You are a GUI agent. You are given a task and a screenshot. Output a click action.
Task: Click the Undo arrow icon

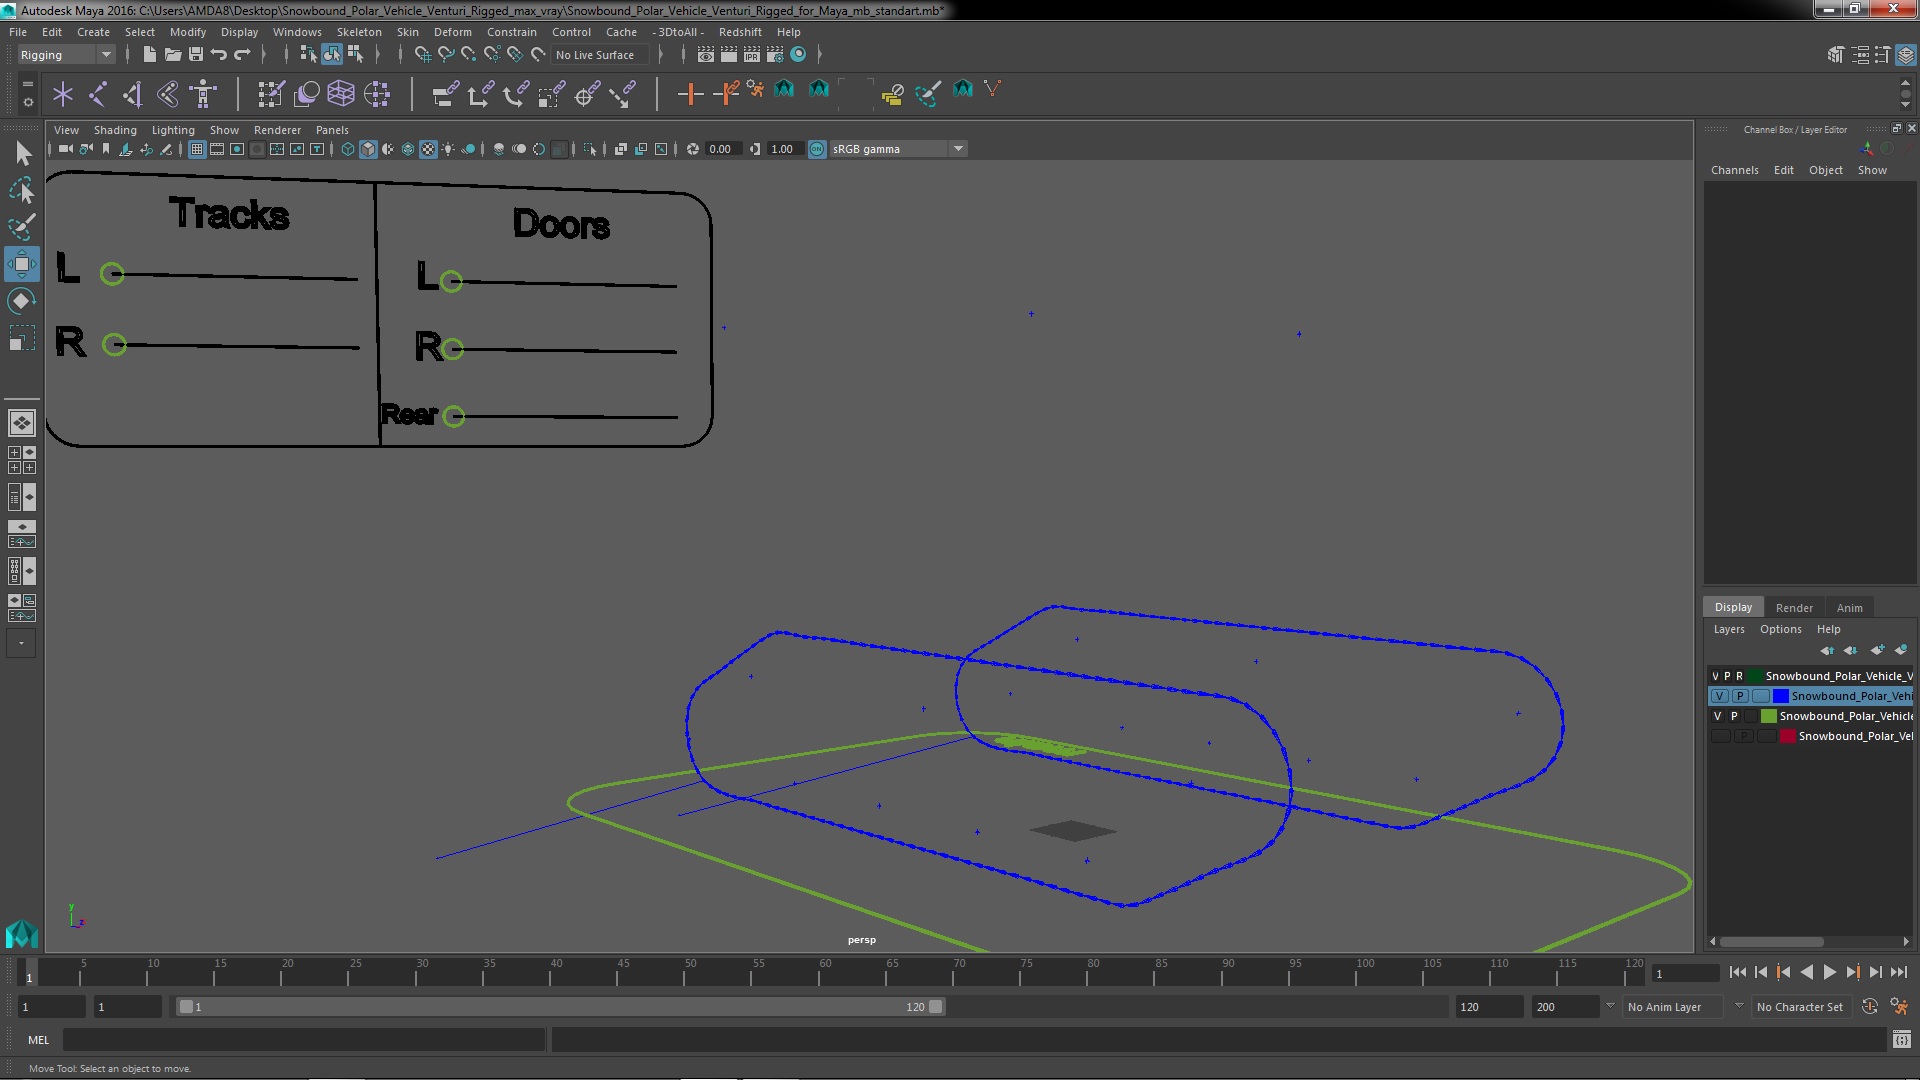pyautogui.click(x=219, y=55)
